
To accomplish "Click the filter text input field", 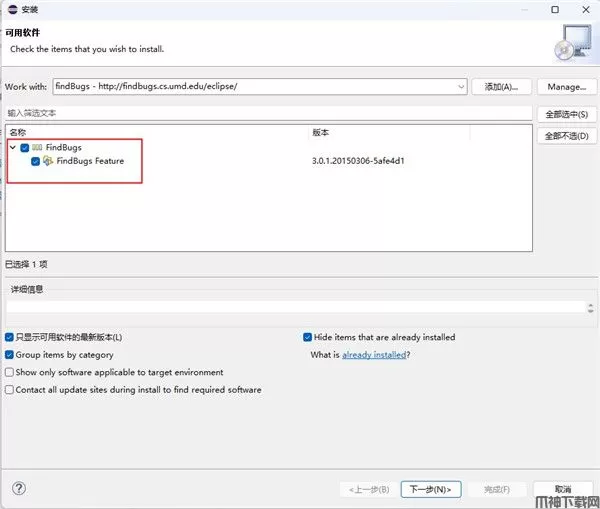I will 268,113.
